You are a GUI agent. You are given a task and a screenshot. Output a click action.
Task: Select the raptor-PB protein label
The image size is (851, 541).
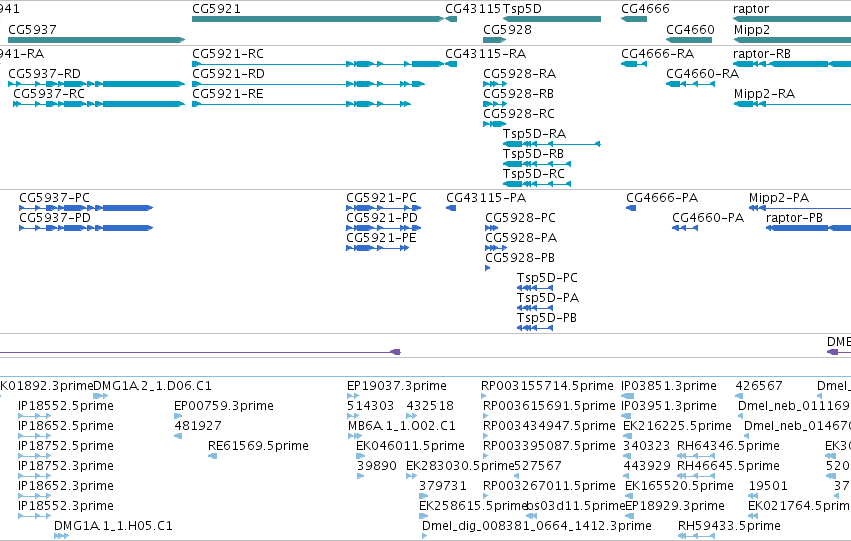pos(795,218)
